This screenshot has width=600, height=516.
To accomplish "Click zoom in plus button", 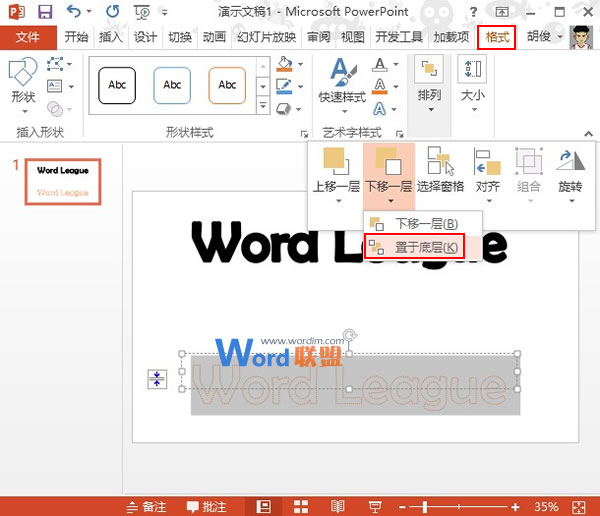I will pyautogui.click(x=515, y=507).
